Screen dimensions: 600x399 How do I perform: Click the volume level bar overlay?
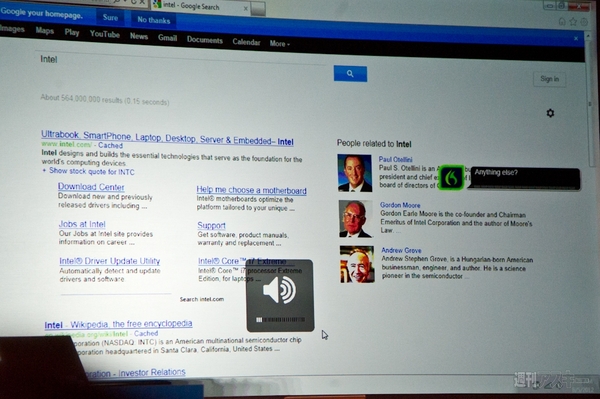pos(280,319)
